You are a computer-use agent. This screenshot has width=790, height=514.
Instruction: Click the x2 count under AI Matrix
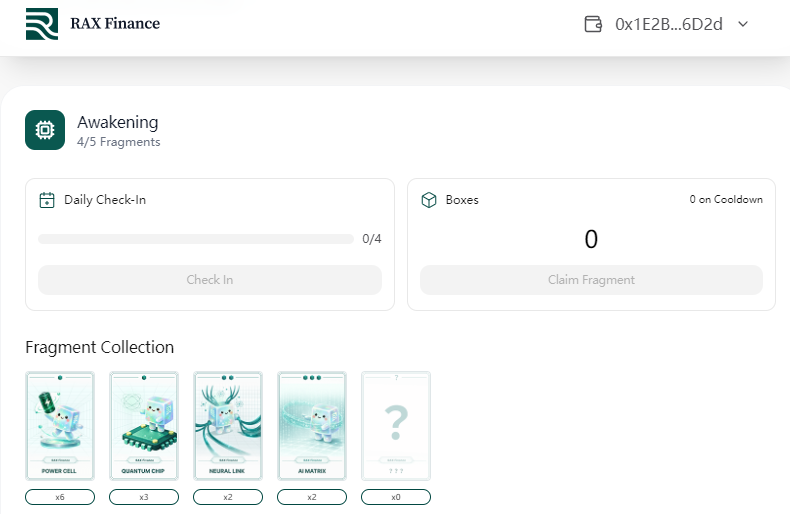click(312, 497)
